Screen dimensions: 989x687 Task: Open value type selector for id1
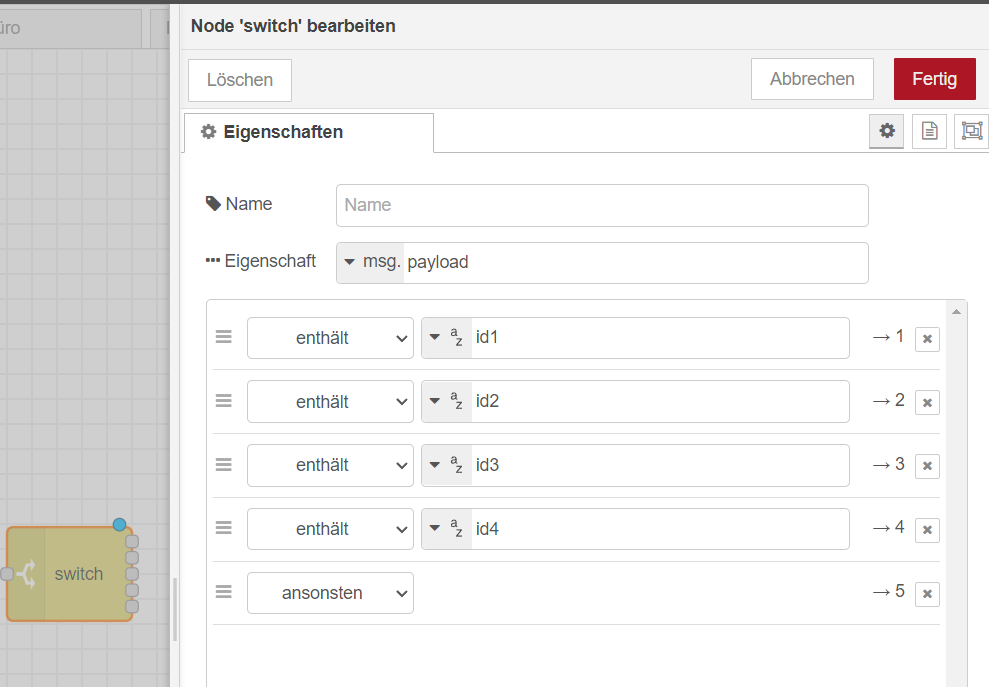tap(446, 338)
